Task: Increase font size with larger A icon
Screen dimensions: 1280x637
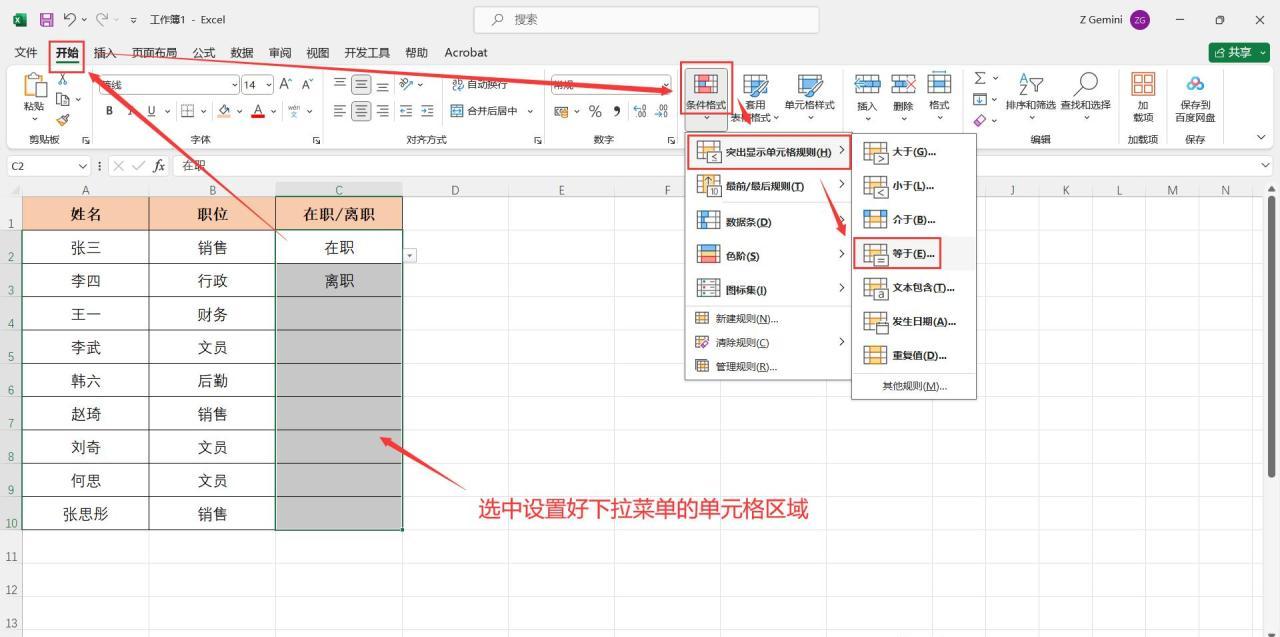Action: [x=286, y=85]
